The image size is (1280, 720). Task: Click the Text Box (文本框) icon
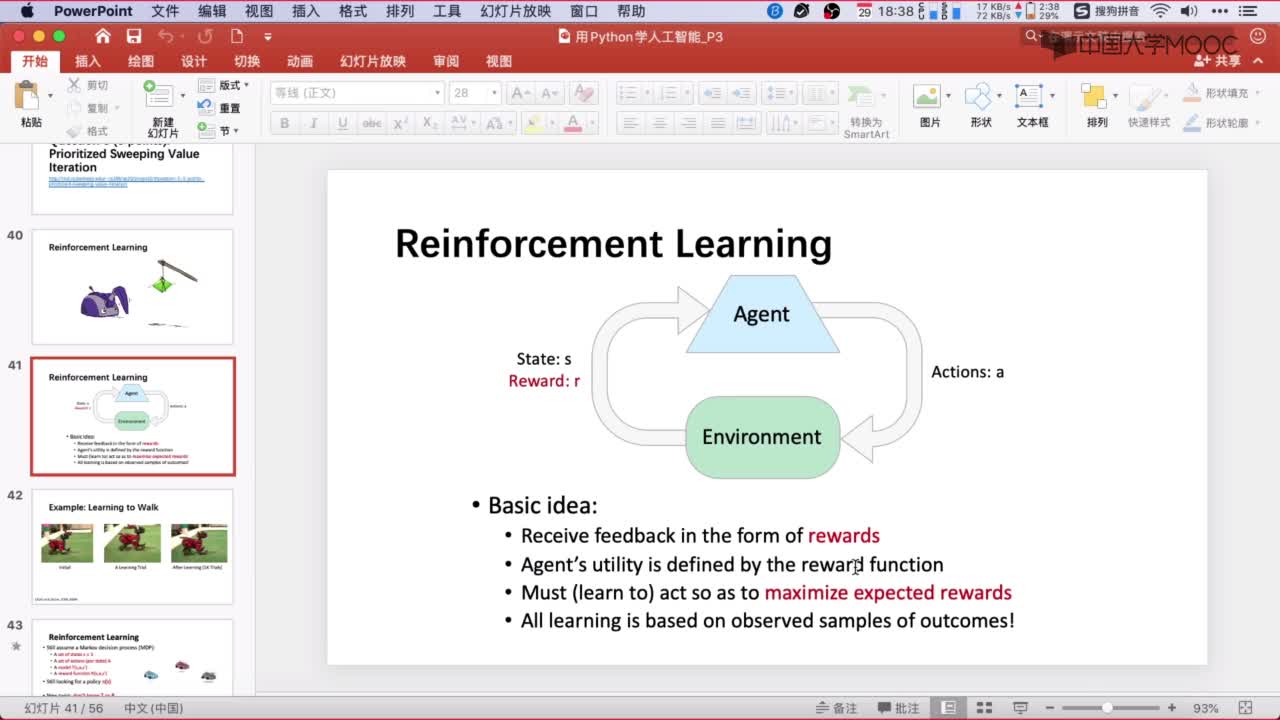point(1029,97)
